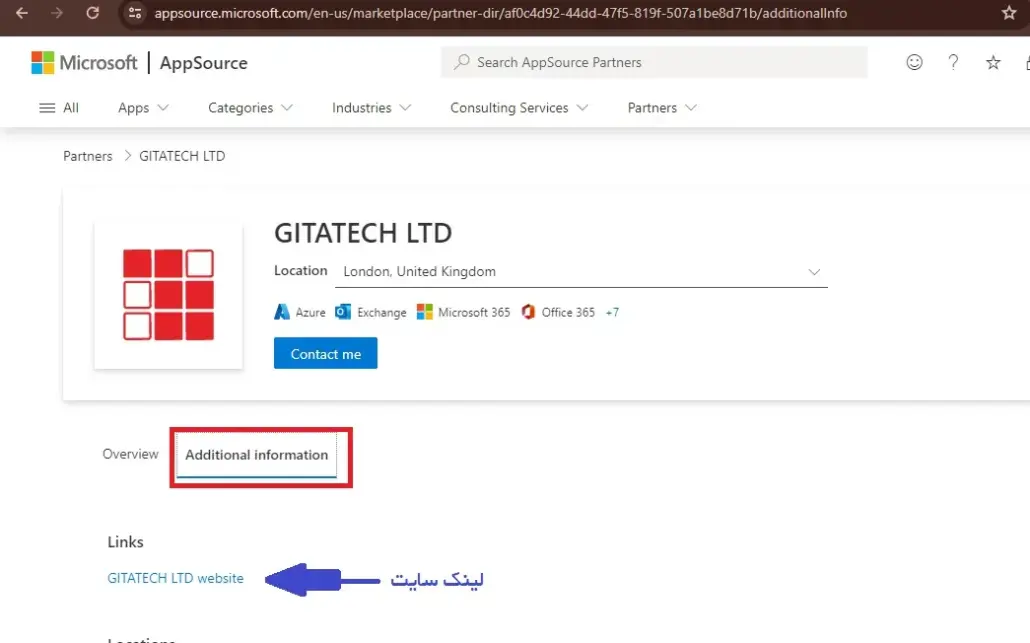Viewport: 1030px width, 643px height.
Task: Show the +7 more products
Action: tap(612, 313)
